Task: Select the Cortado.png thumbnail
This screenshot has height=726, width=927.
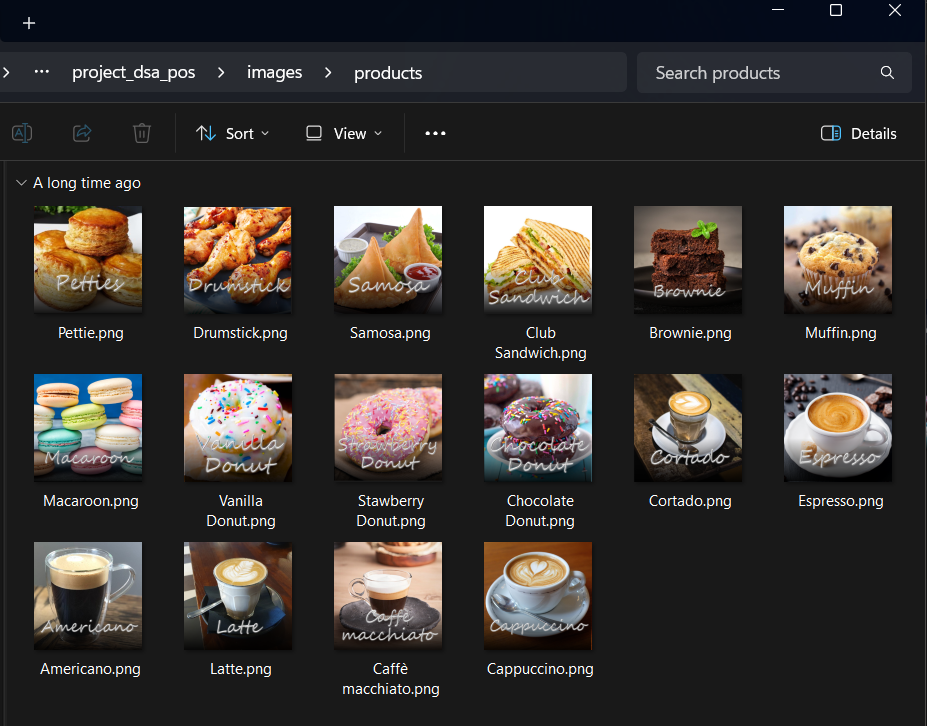Action: 688,427
